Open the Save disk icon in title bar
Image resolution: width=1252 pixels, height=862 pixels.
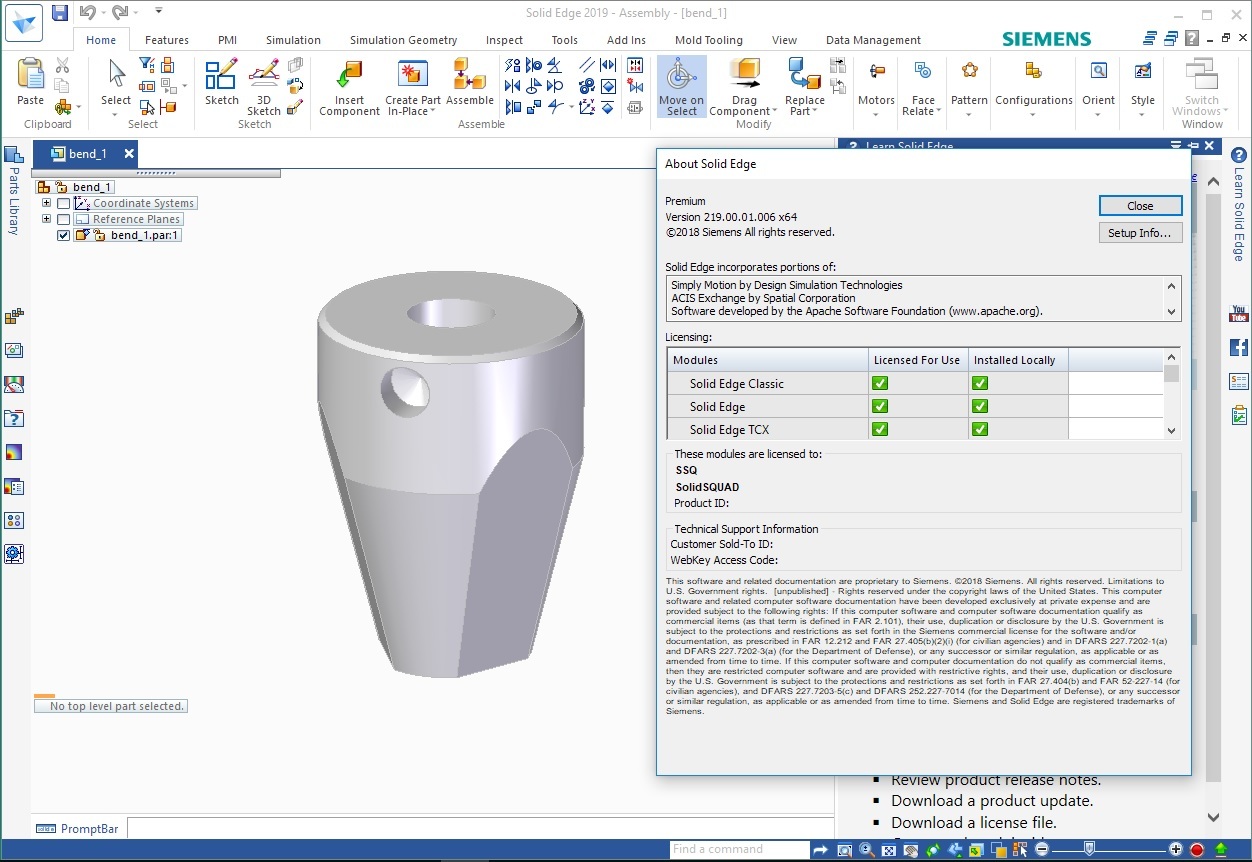[x=60, y=13]
